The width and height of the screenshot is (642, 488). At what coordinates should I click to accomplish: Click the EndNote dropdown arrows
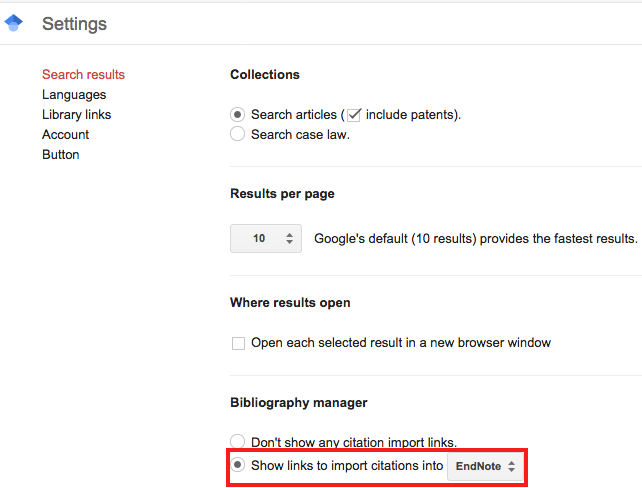pyautogui.click(x=511, y=466)
